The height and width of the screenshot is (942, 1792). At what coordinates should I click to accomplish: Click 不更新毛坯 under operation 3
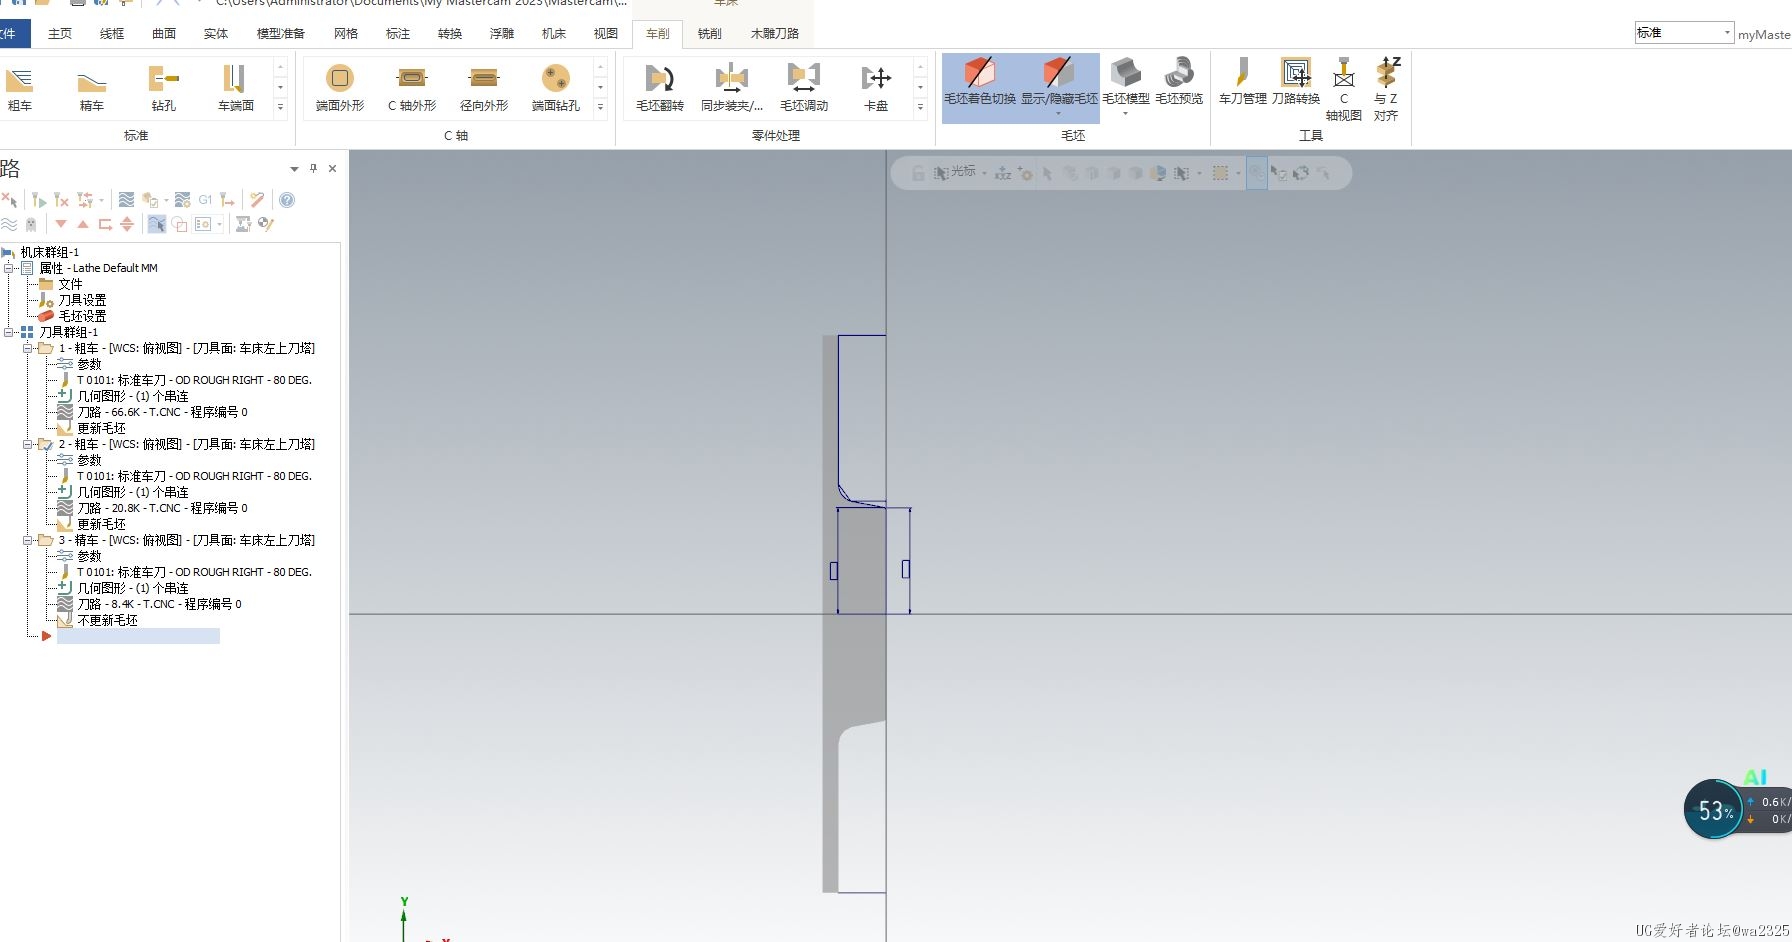107,620
